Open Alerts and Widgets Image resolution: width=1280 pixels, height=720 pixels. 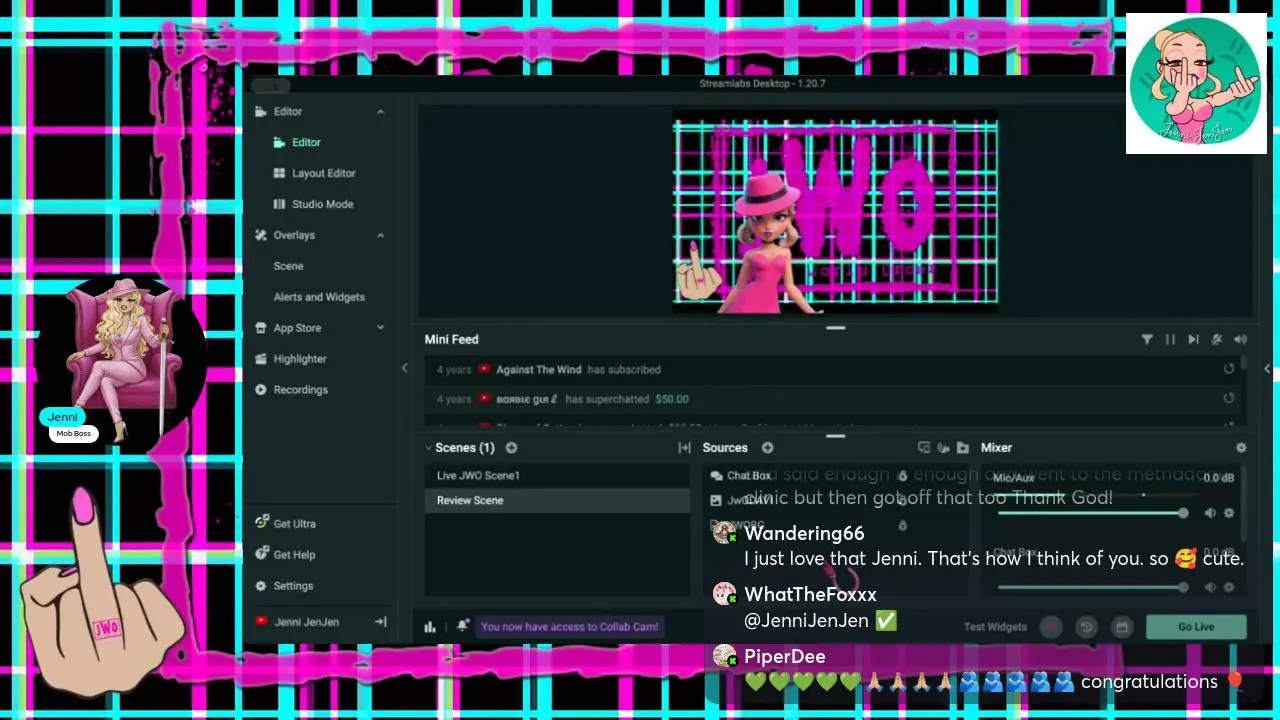coord(319,297)
